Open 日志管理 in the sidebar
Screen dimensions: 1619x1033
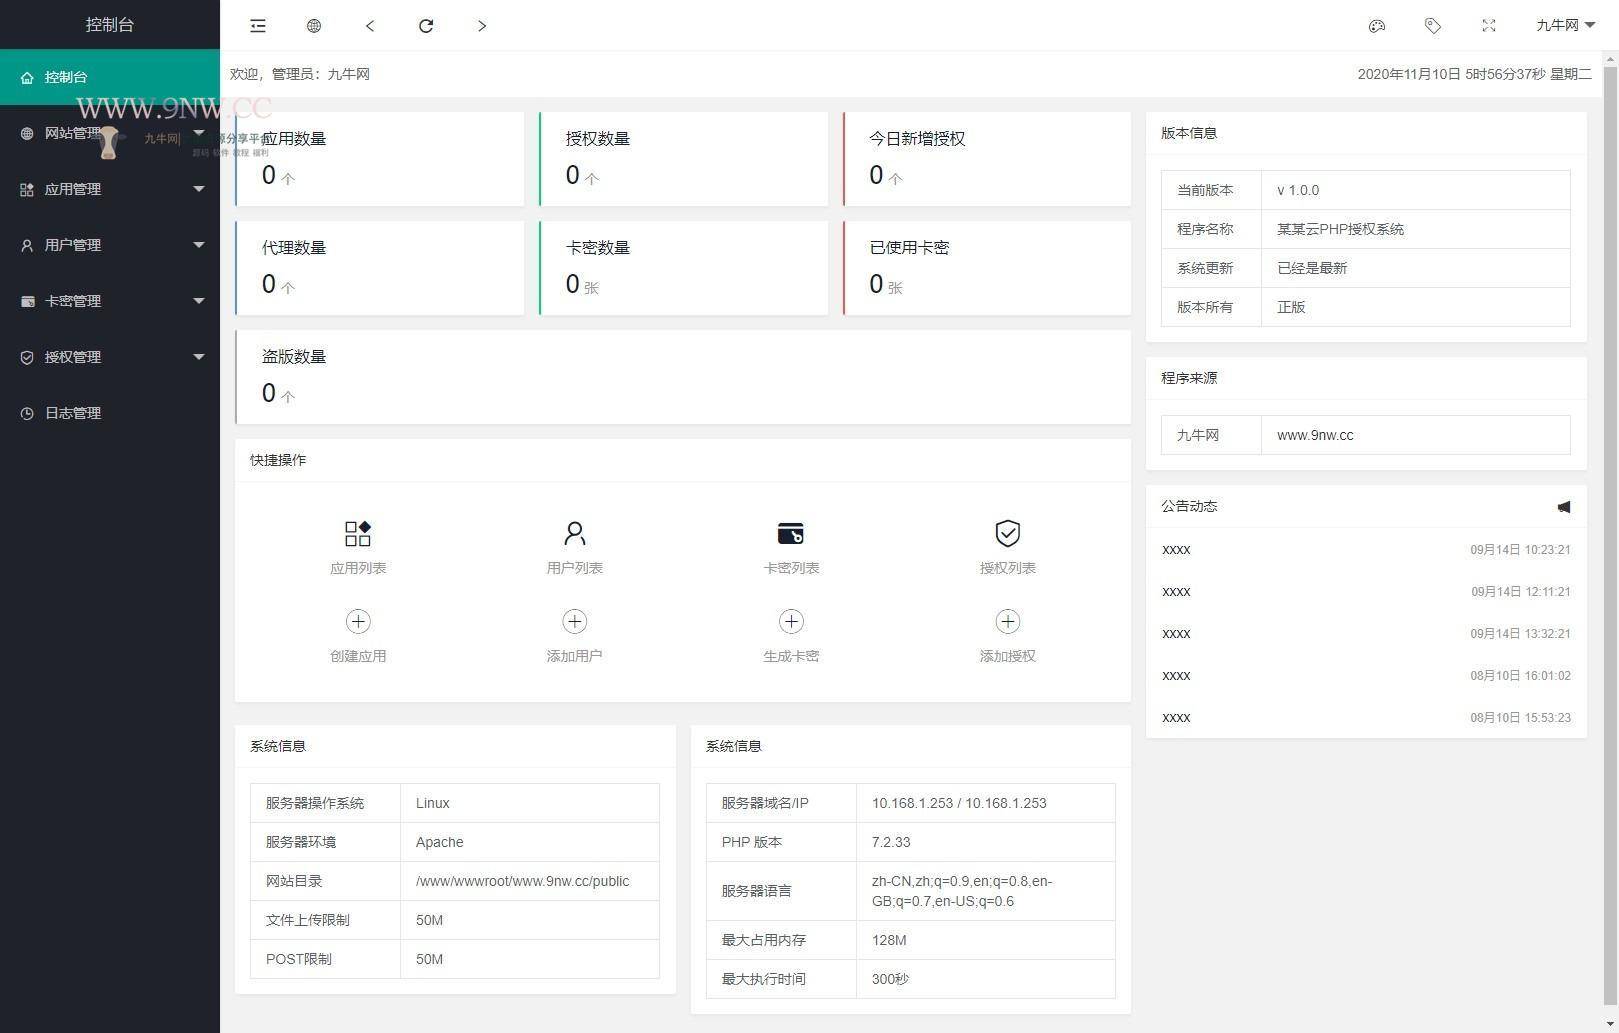point(110,413)
